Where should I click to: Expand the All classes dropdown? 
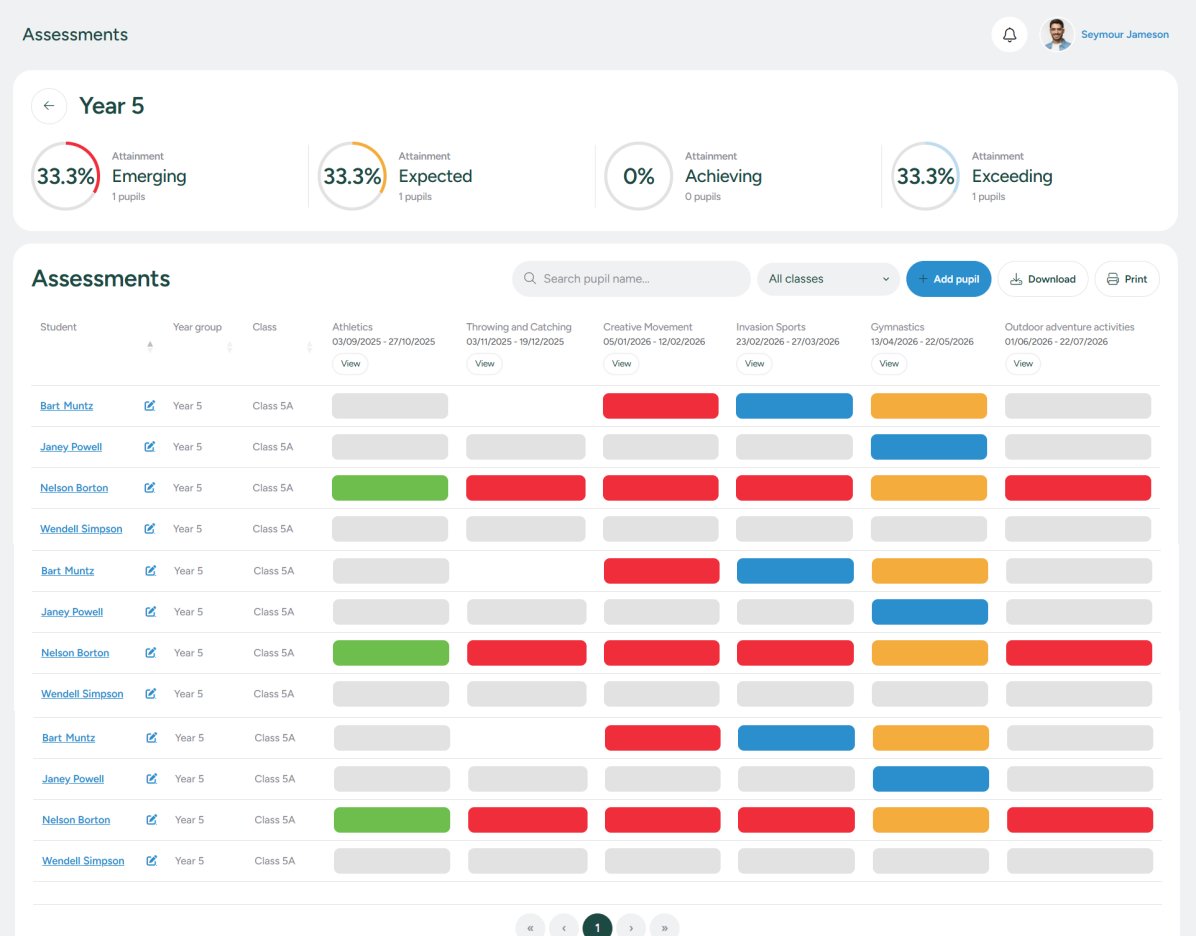828,279
